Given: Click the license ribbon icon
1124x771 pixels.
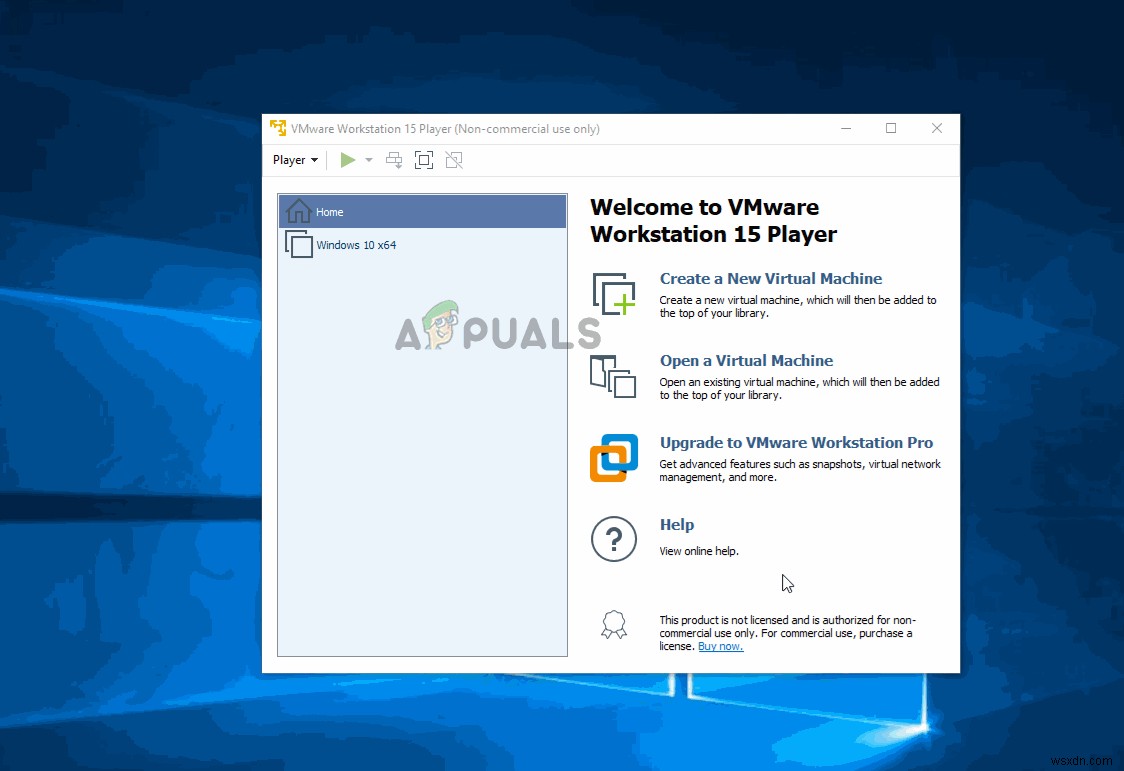Looking at the screenshot, I should pos(613,625).
